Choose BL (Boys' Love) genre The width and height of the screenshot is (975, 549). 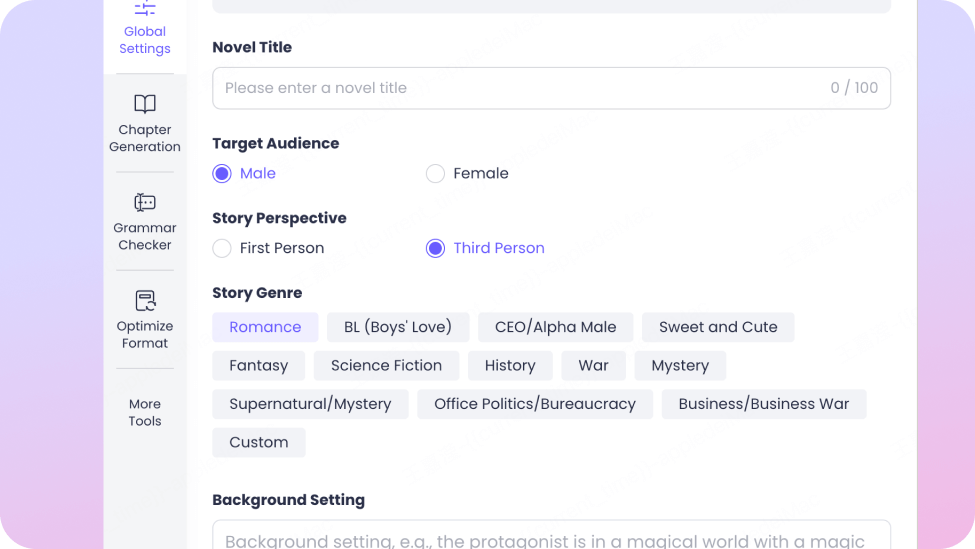click(x=398, y=327)
